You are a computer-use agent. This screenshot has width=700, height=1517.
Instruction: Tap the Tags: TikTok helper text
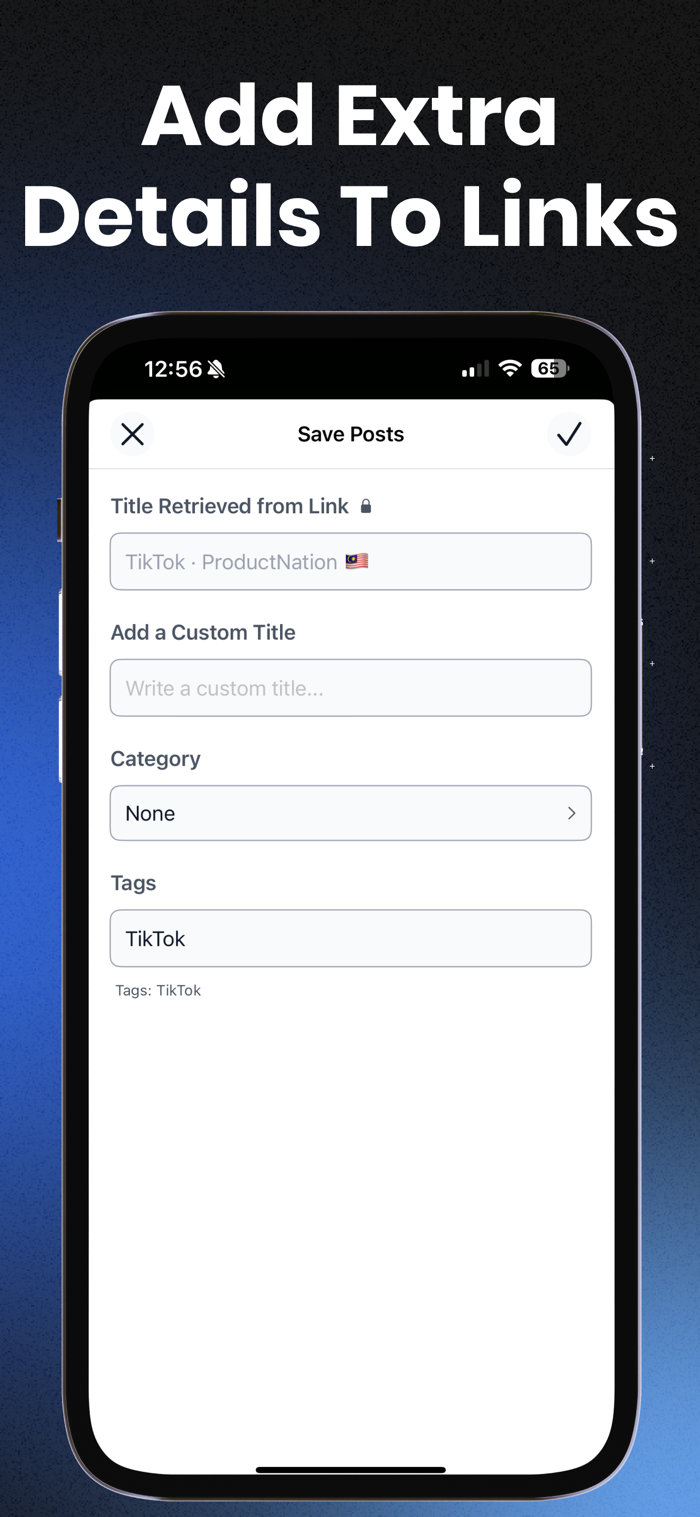tap(158, 990)
